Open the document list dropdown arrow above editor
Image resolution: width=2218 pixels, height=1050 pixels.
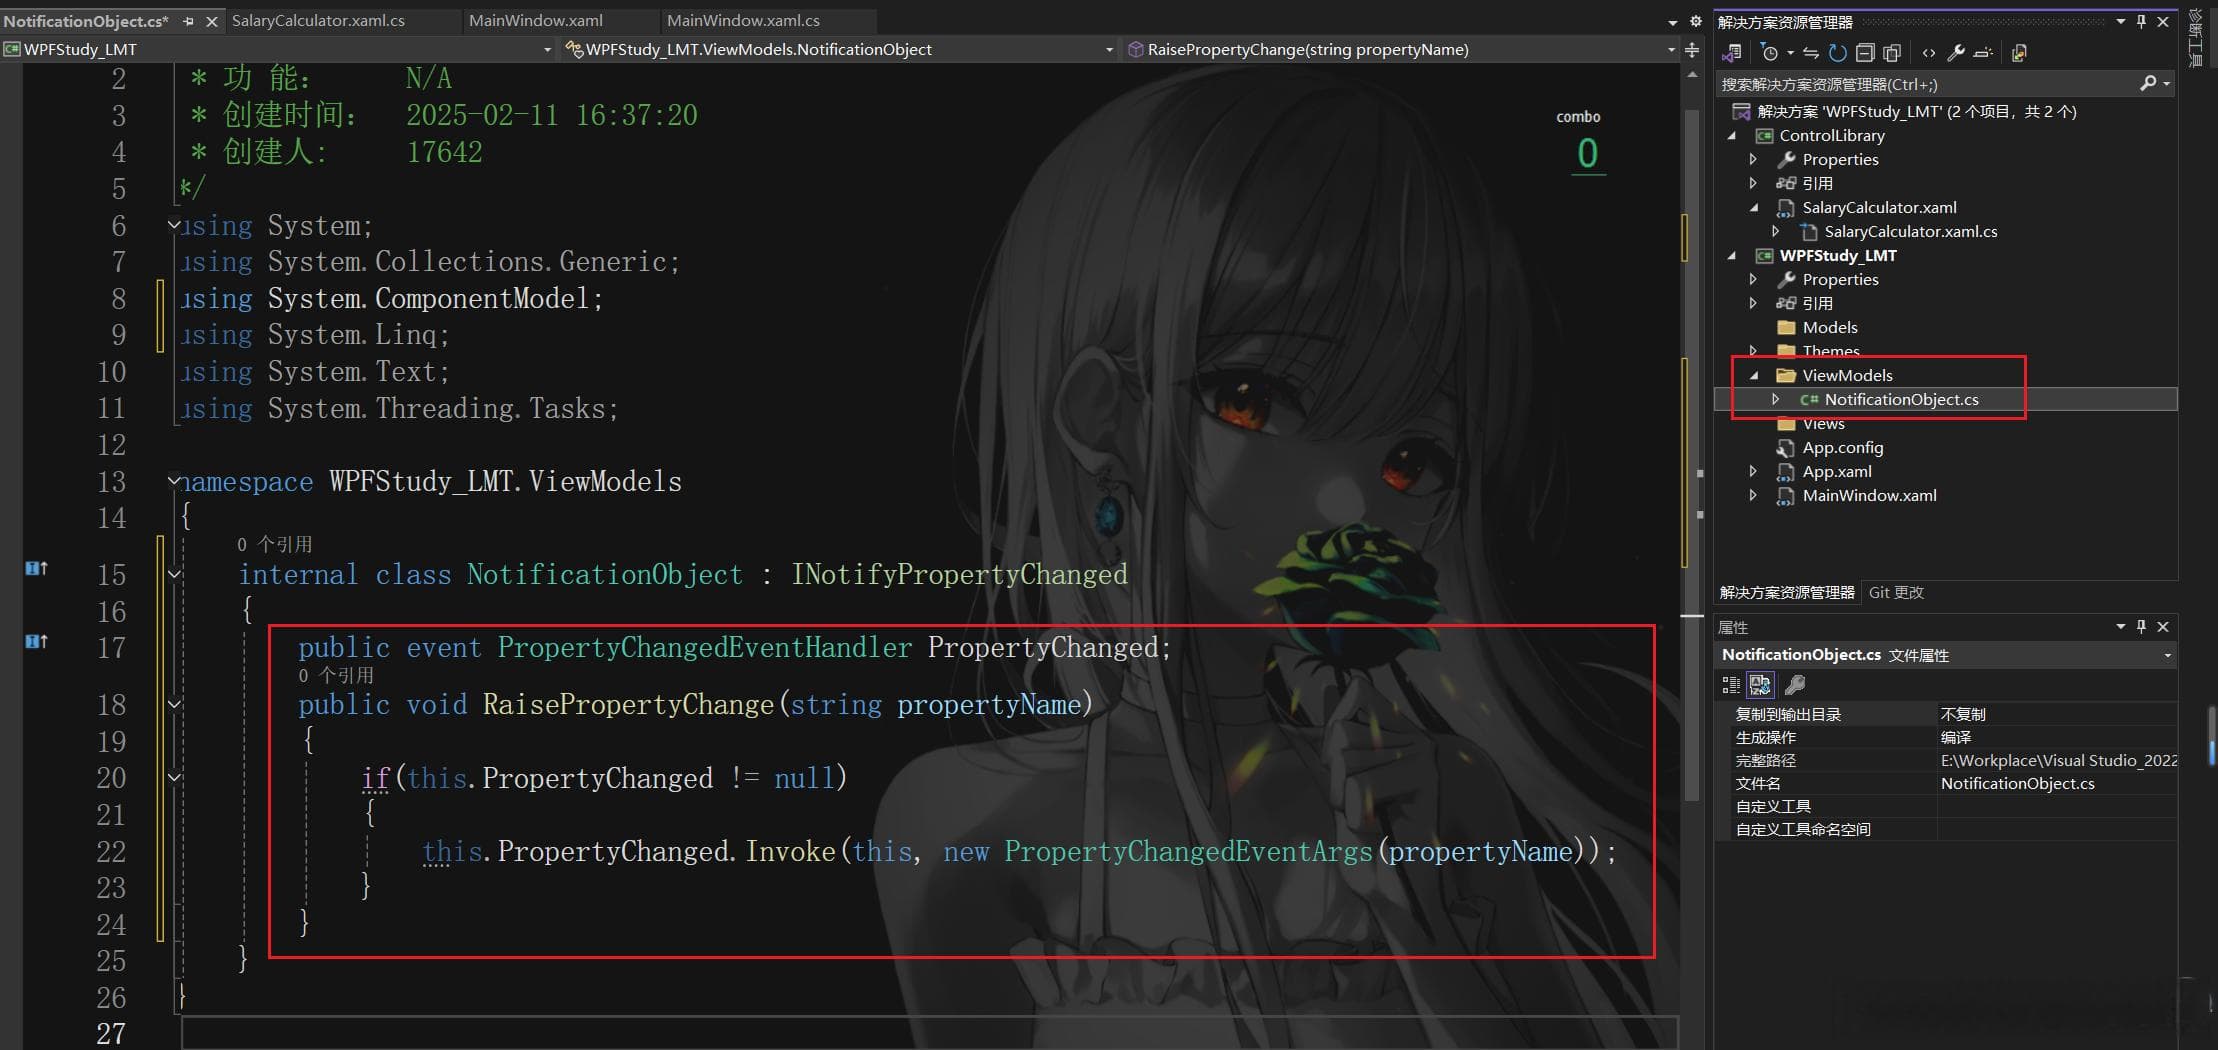pyautogui.click(x=1673, y=22)
